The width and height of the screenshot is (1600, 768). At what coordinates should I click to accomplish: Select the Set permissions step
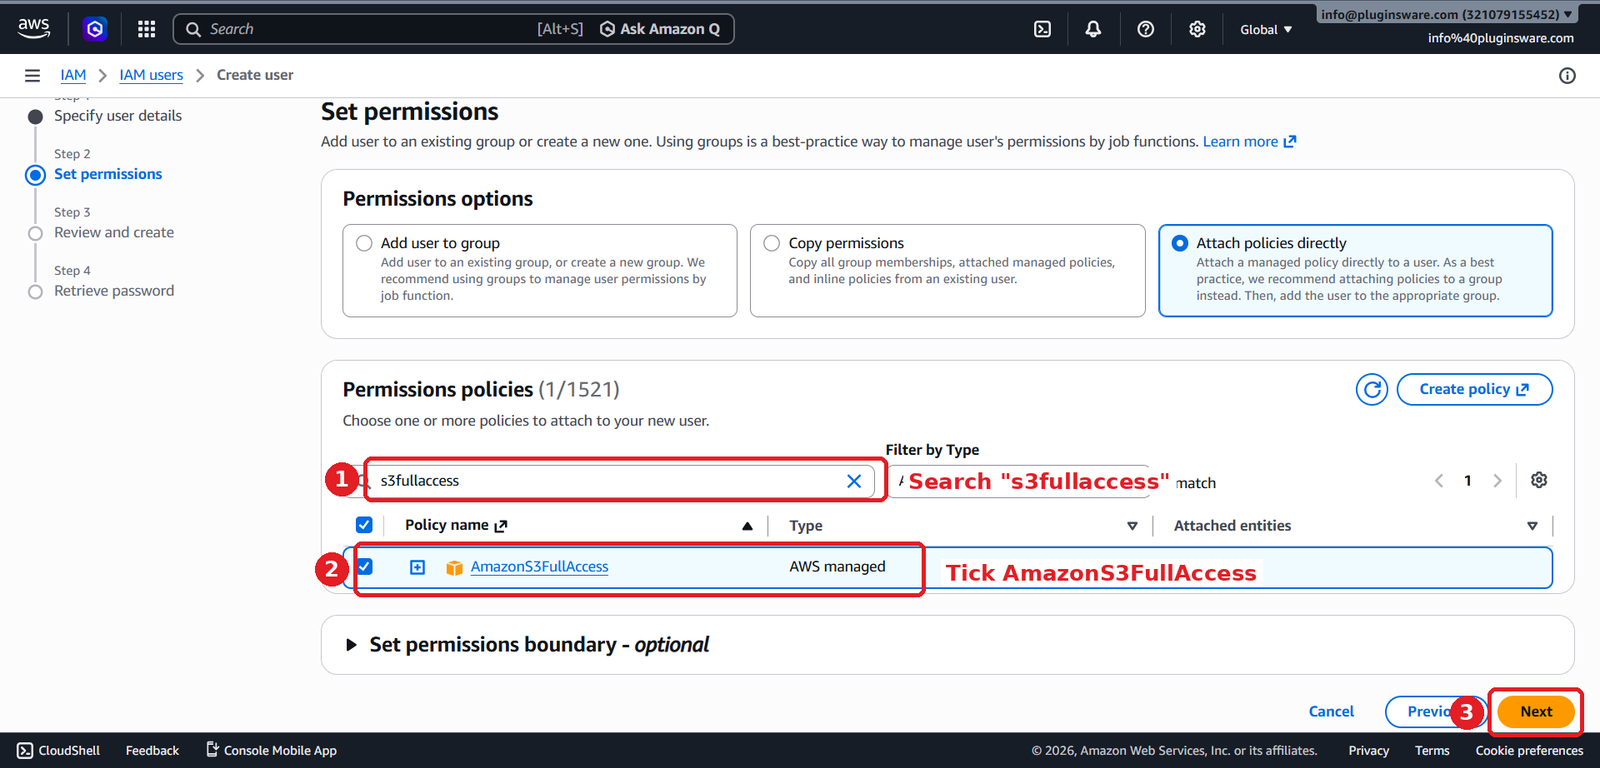tap(108, 174)
